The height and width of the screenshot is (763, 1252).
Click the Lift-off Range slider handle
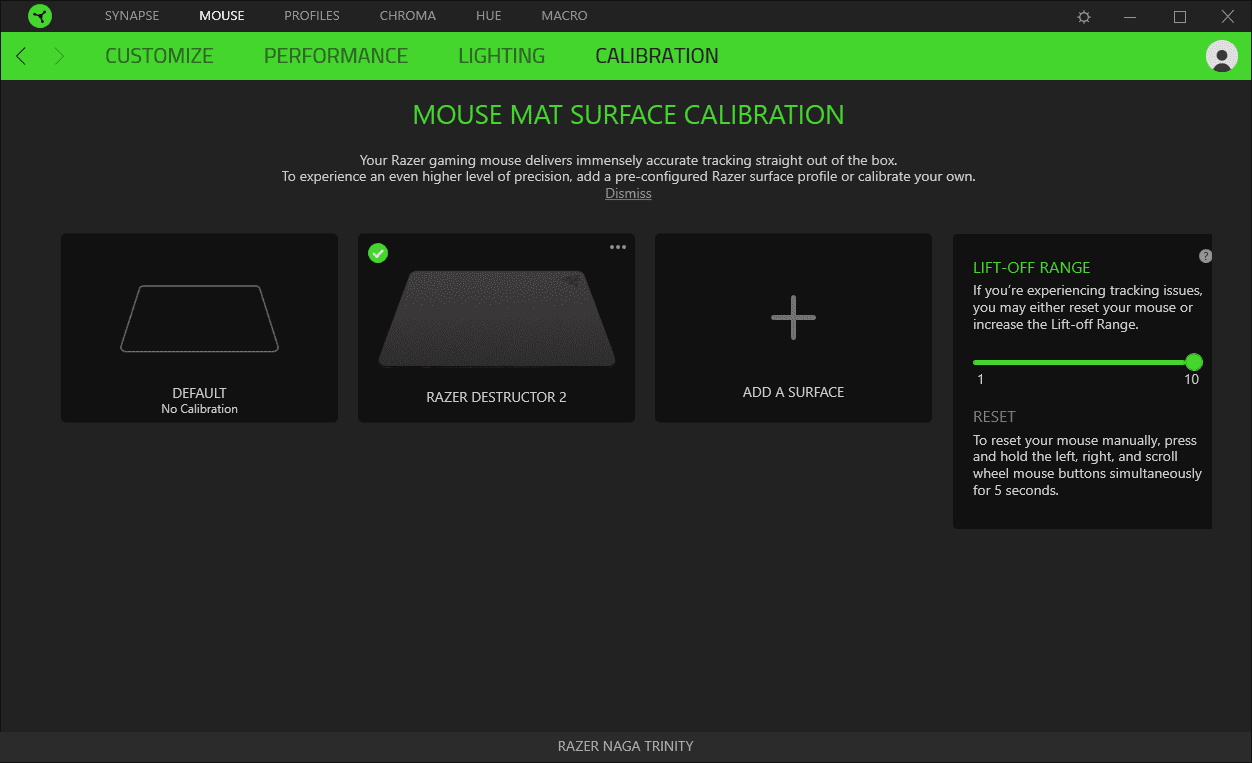point(1193,362)
